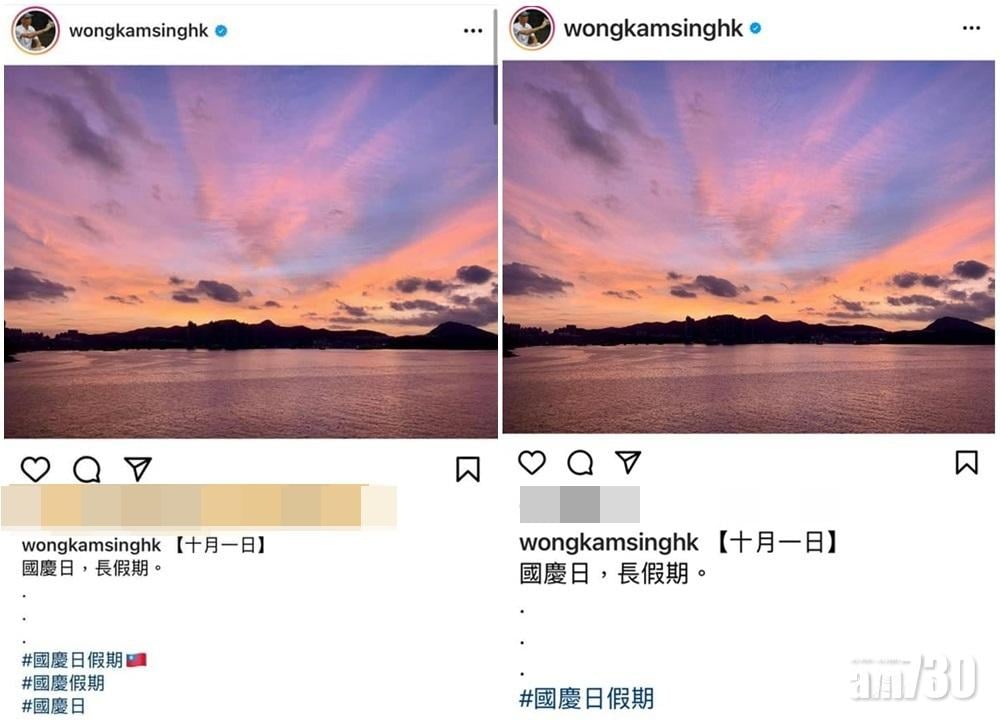Share the left post via paper plane icon
1000x720 pixels.
point(138,469)
